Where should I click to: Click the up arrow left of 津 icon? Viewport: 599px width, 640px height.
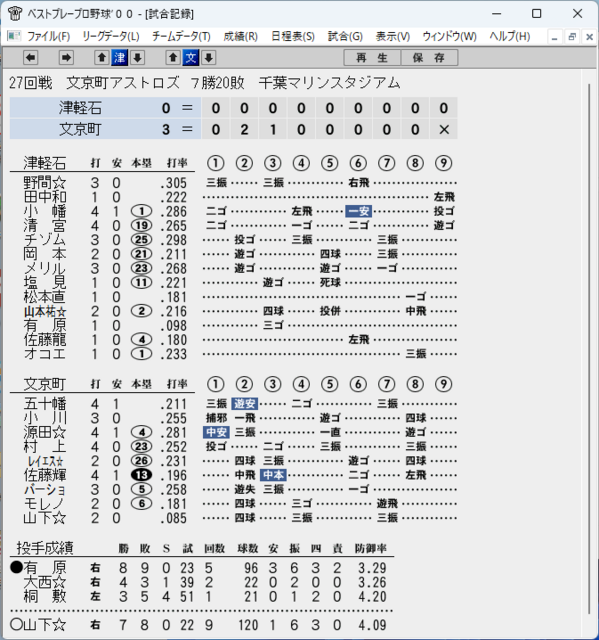[102, 58]
